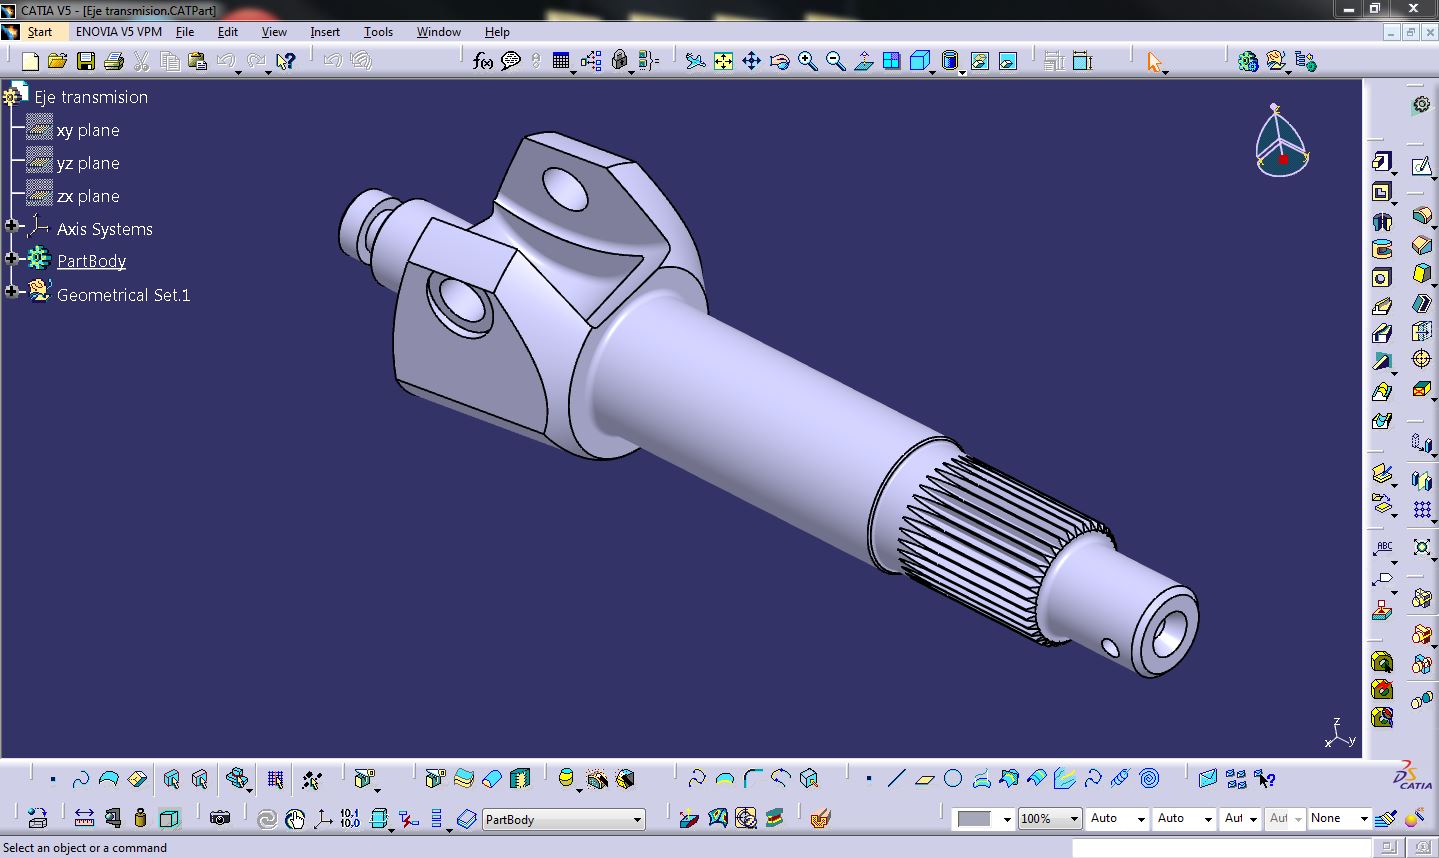
Task: Click the Point tool in bottom toolbar
Action: click(868, 778)
